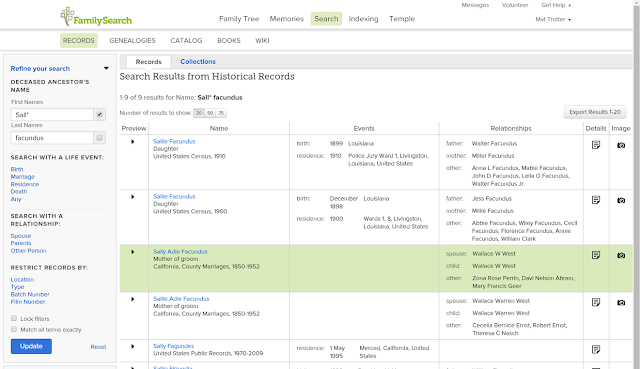Switch to the RECORDS sub-navigation tab
The width and height of the screenshot is (640, 369).
pyautogui.click(x=79, y=40)
